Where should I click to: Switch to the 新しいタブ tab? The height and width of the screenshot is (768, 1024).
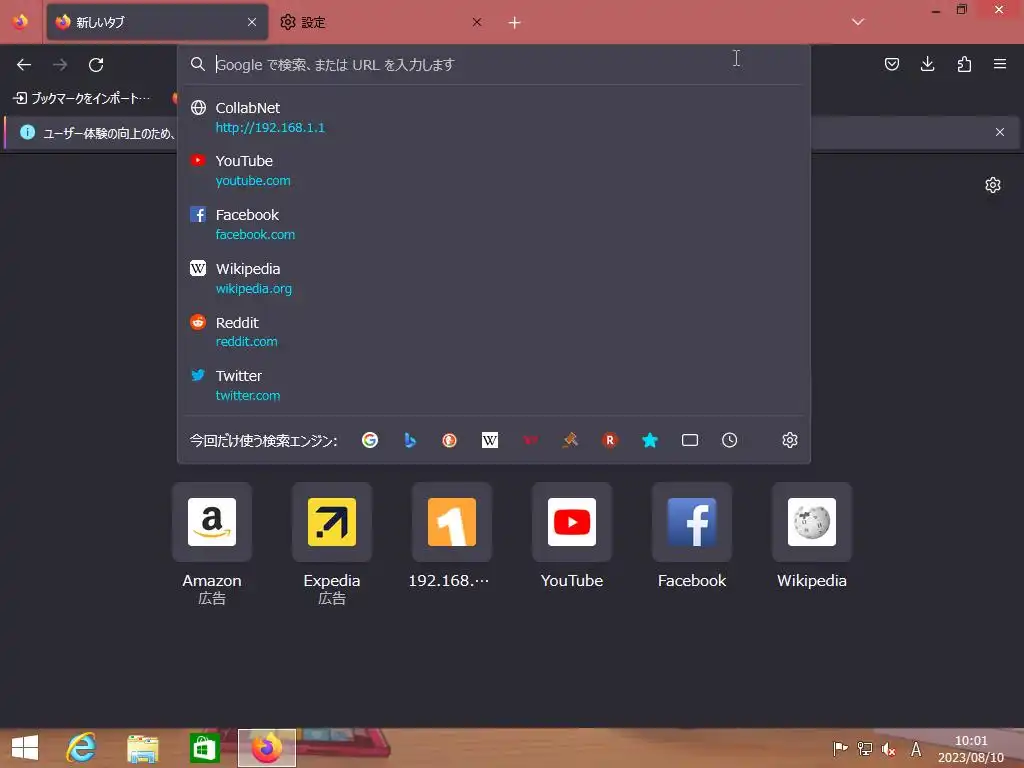tap(157, 22)
